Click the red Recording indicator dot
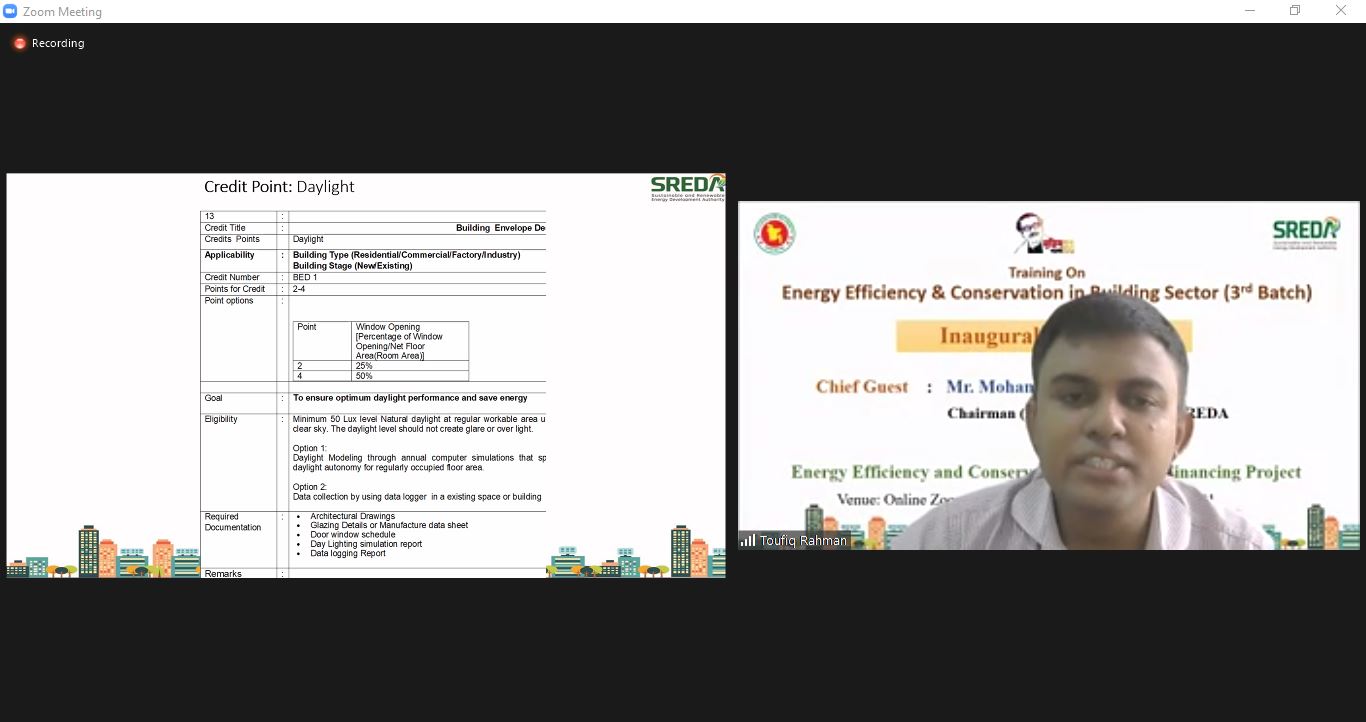1366x722 pixels. 19,43
